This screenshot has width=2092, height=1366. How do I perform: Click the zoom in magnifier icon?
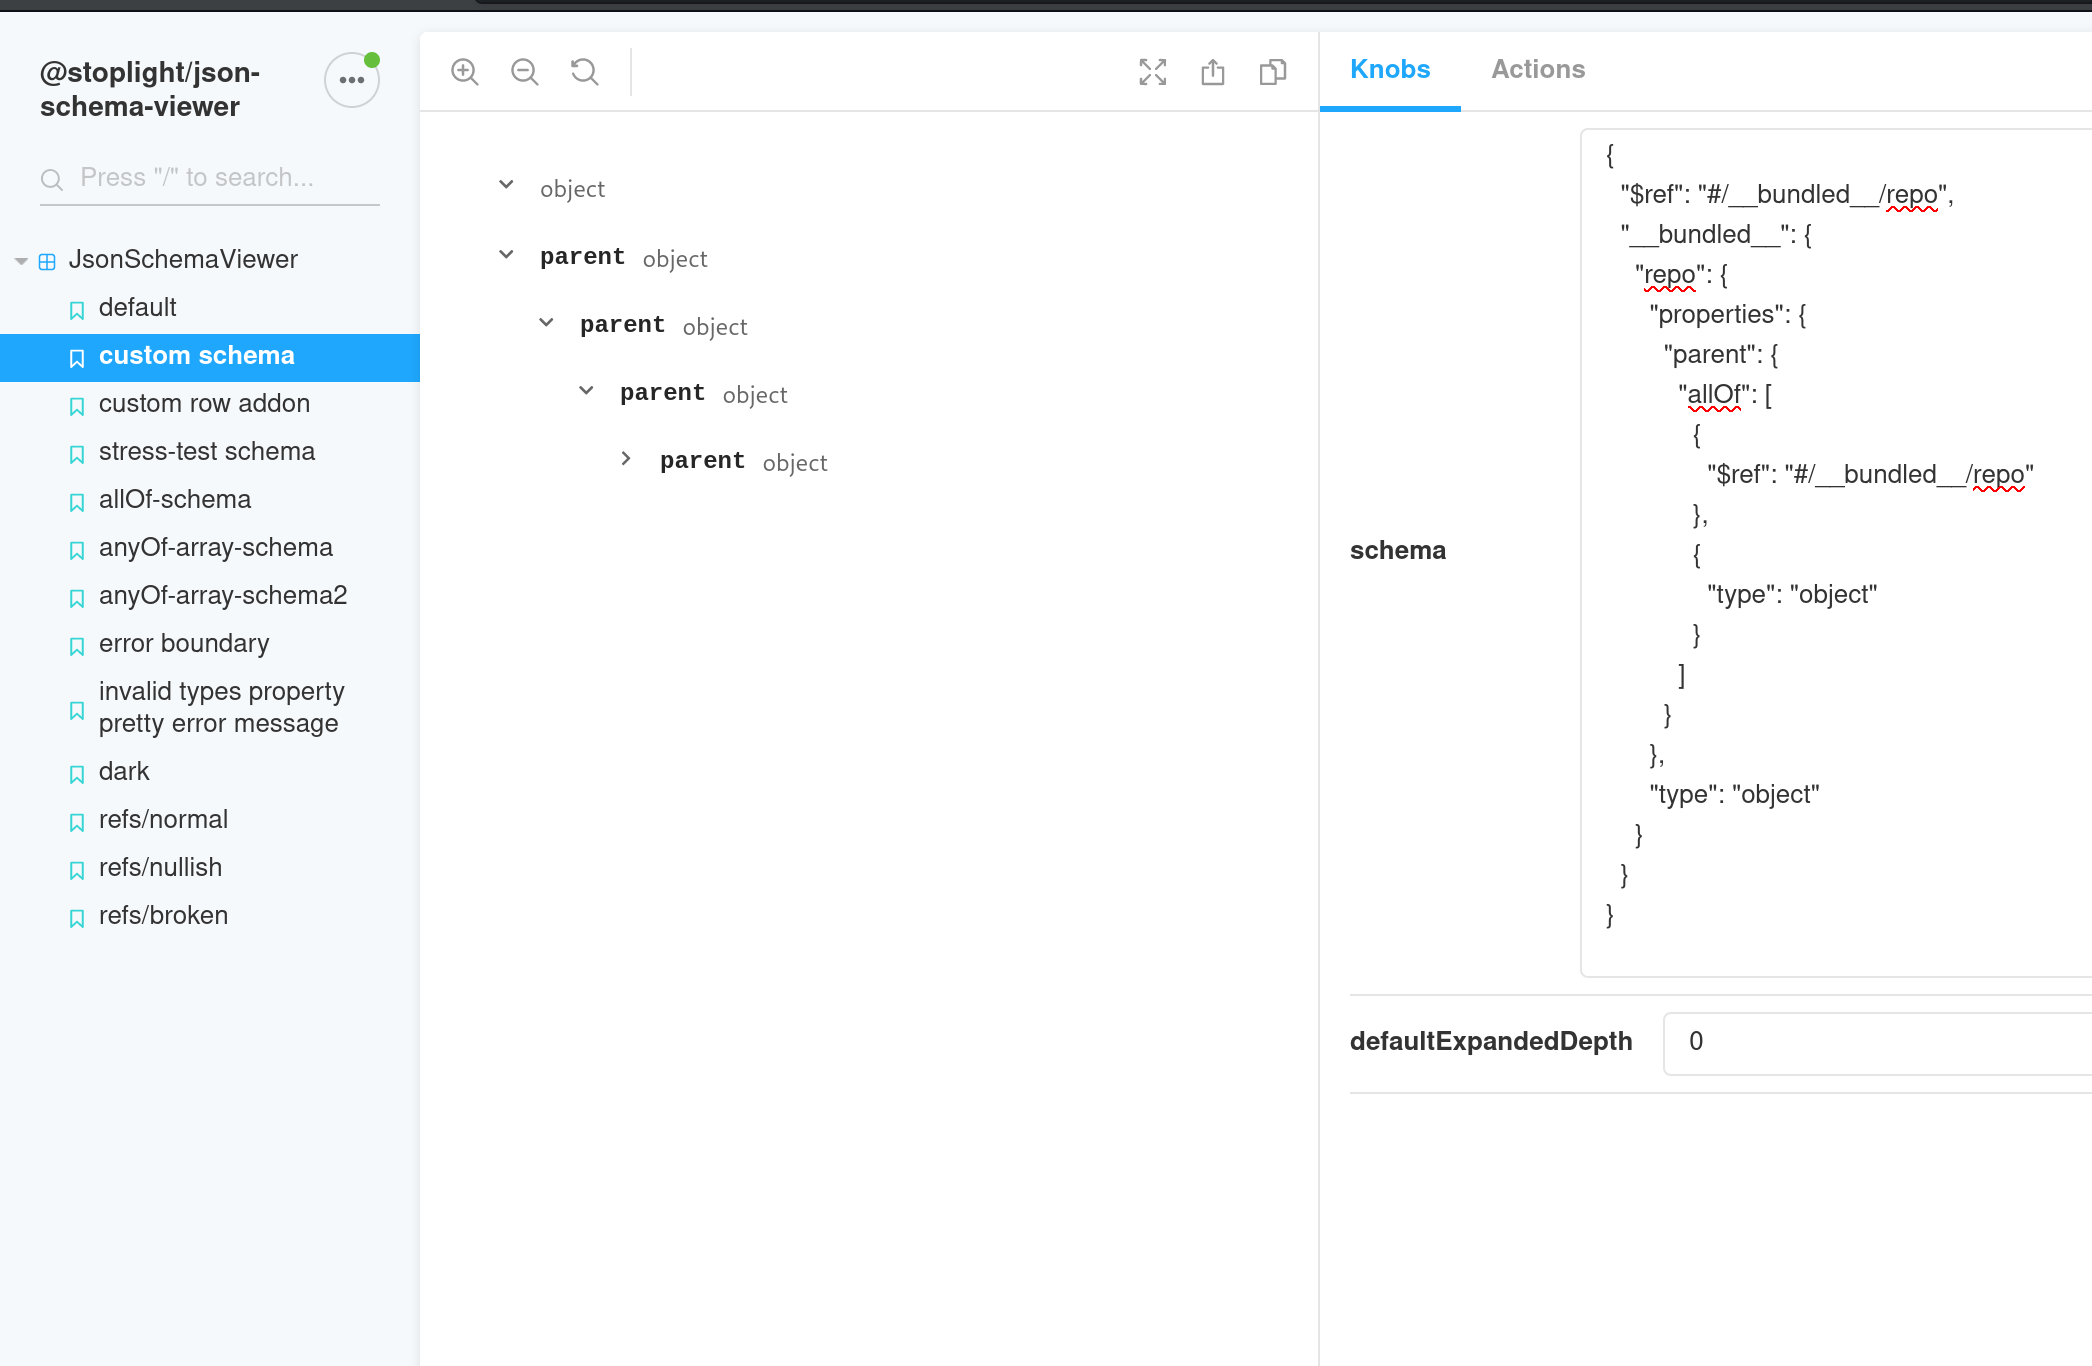click(465, 72)
